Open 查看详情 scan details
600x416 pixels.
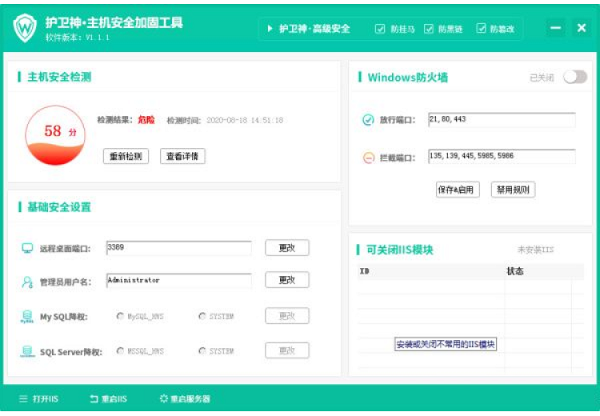point(183,156)
